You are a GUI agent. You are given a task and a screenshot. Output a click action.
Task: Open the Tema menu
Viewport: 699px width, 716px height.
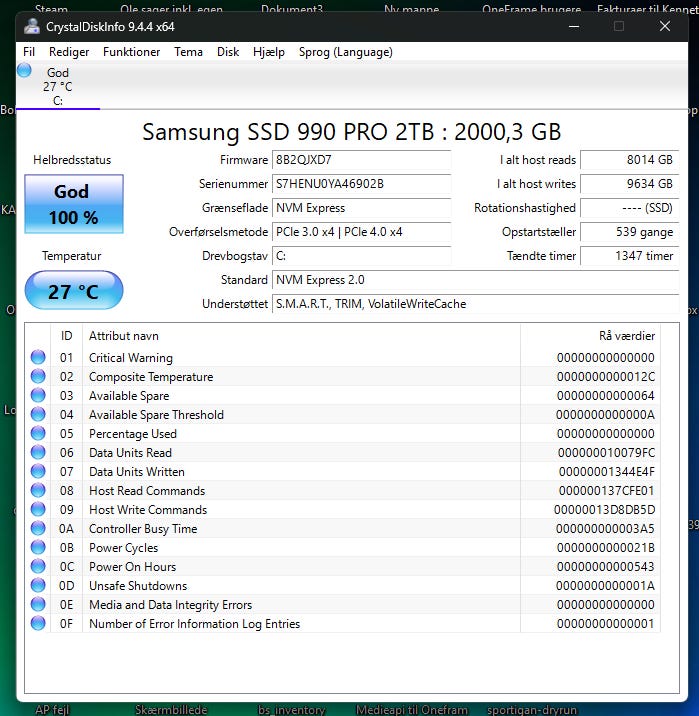[188, 52]
